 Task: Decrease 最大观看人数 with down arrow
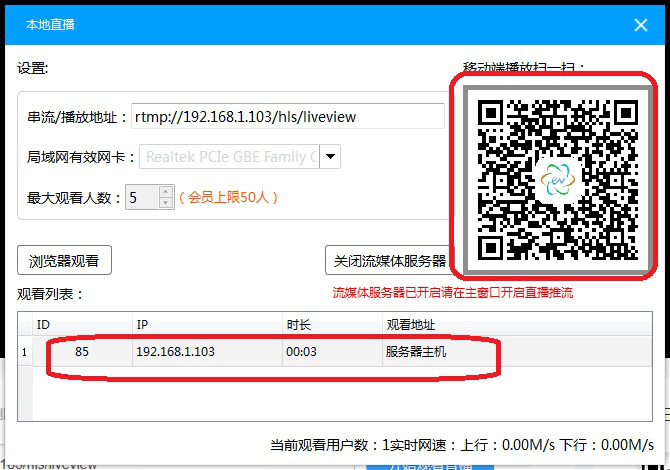coord(166,203)
